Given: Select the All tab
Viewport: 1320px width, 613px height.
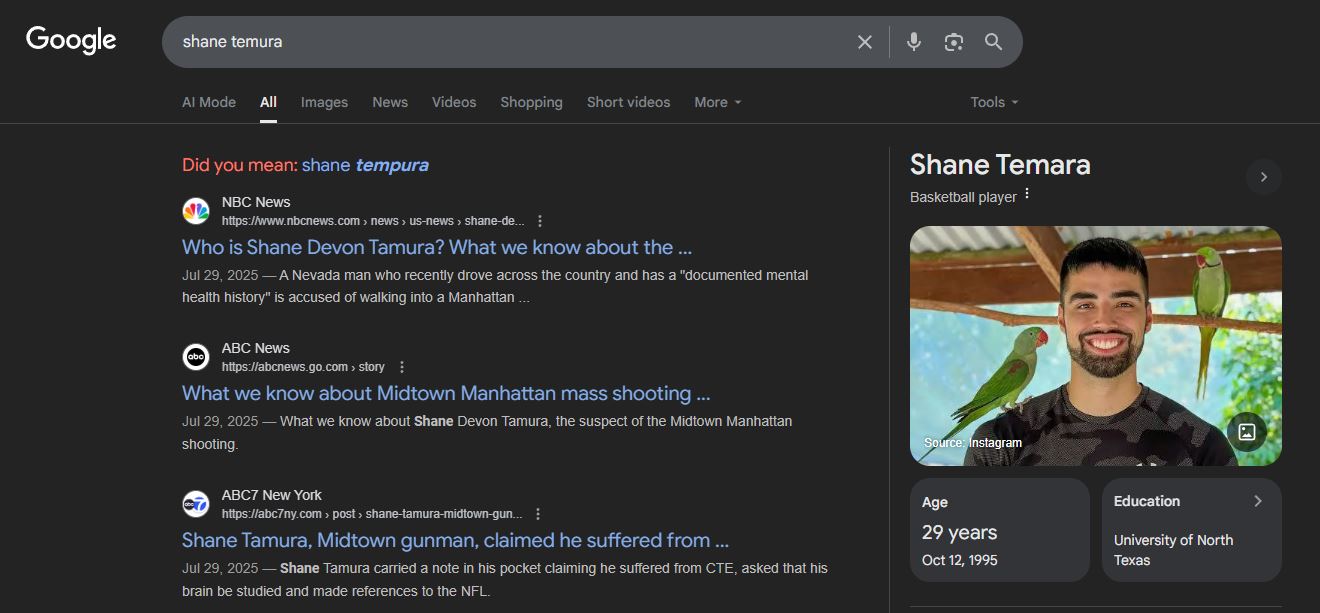Looking at the screenshot, I should 268,102.
